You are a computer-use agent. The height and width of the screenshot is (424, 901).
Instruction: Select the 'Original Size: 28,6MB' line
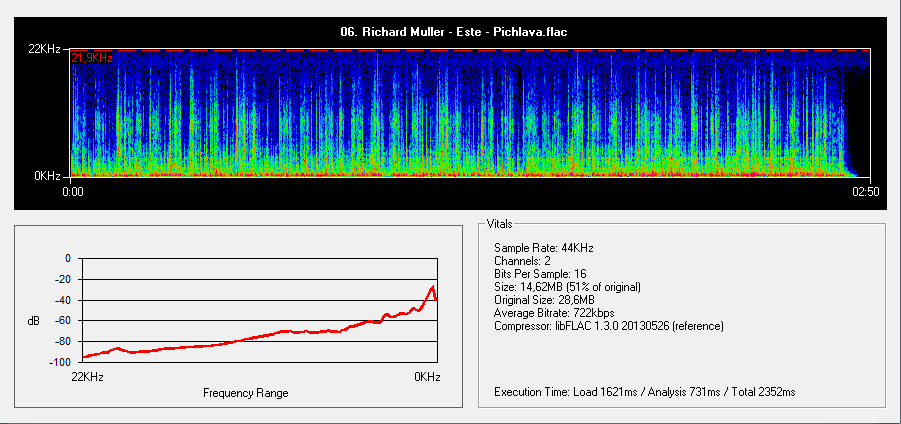(x=545, y=300)
